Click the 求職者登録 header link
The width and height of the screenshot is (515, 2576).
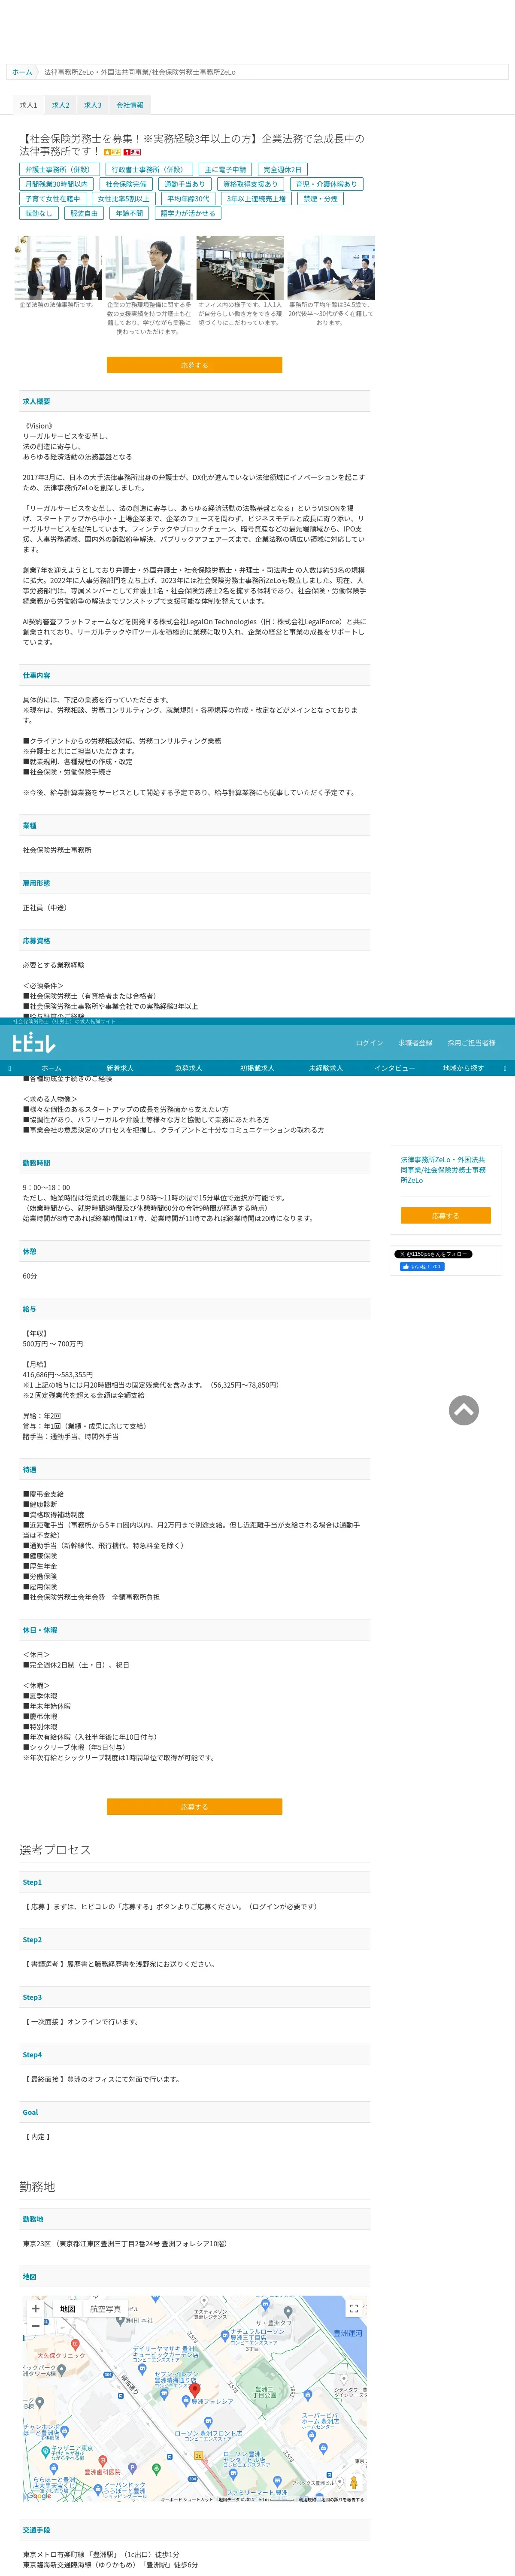click(x=415, y=1043)
